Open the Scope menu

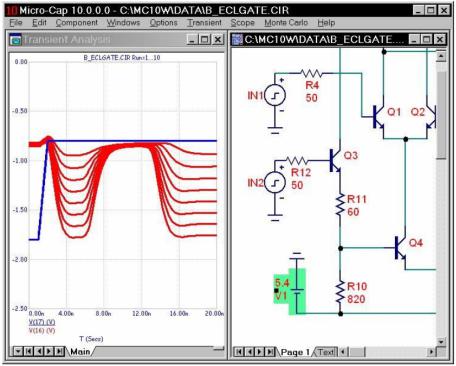pyautogui.click(x=243, y=23)
